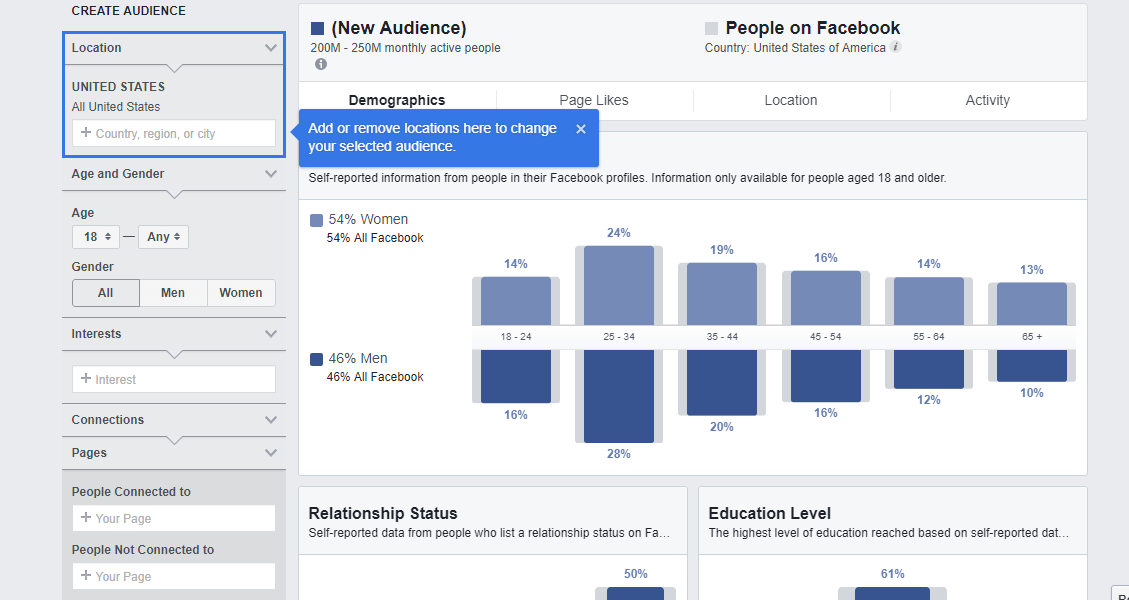Screen dimensions: 1129x600
Task: Click the All United States location text
Action: pos(116,107)
